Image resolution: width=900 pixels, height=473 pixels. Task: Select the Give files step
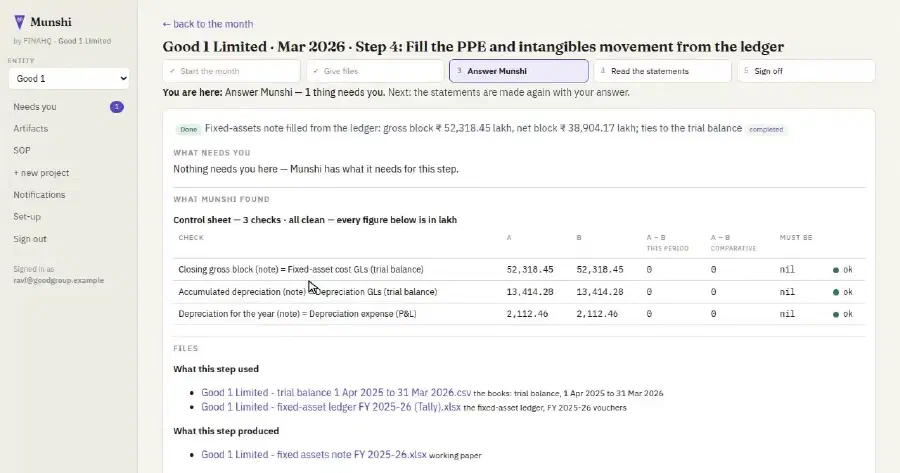coord(375,71)
